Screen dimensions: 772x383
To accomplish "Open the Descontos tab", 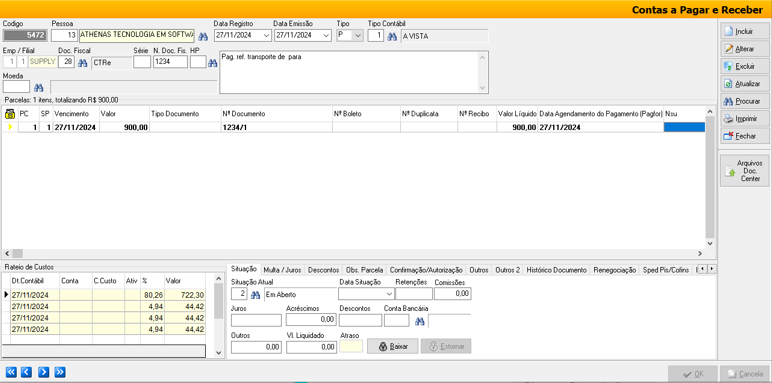I will pos(323,270).
